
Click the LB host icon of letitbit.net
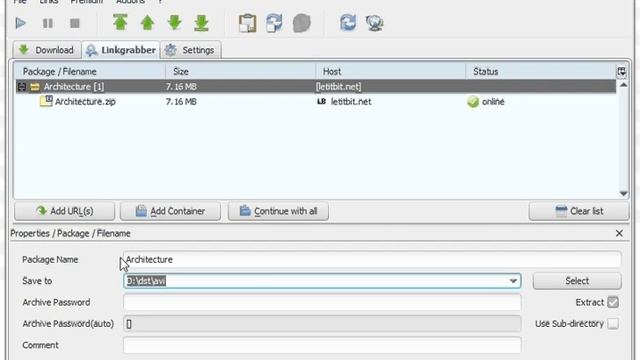321,101
